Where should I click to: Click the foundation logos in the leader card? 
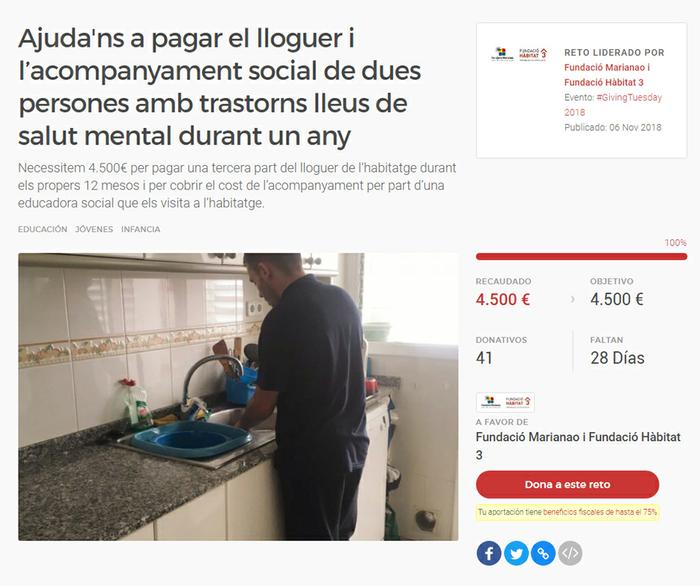[x=519, y=54]
